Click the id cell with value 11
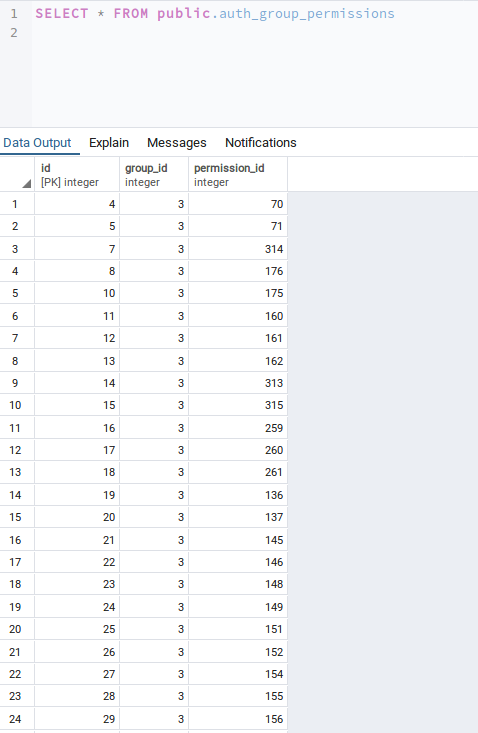The width and height of the screenshot is (478, 733). coord(77,316)
